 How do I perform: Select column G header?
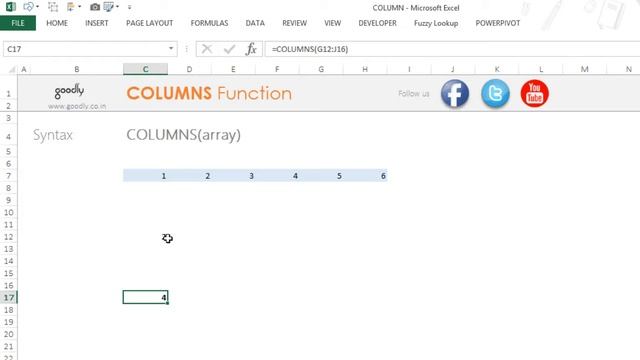click(x=321, y=69)
